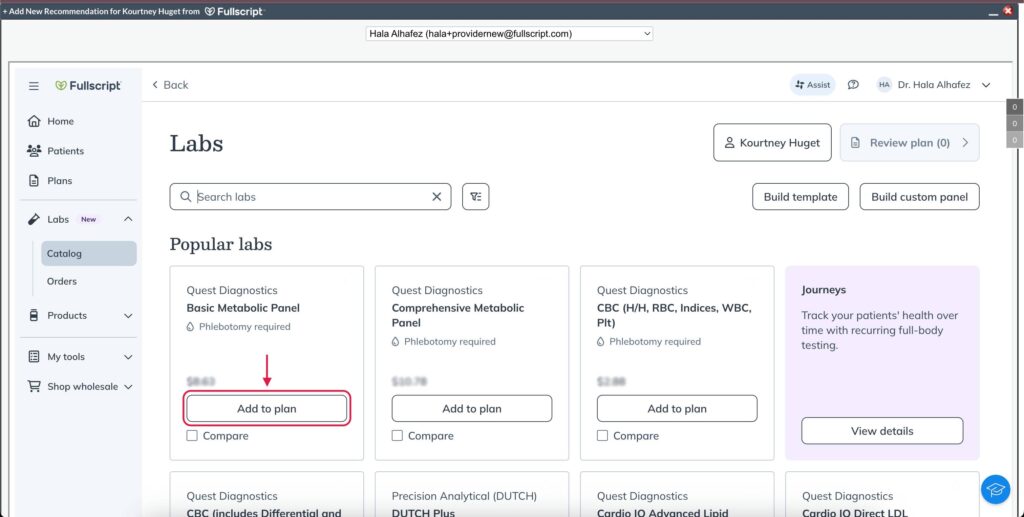Open Orders under Labs
Viewport: 1024px width, 517px height.
tap(62, 281)
